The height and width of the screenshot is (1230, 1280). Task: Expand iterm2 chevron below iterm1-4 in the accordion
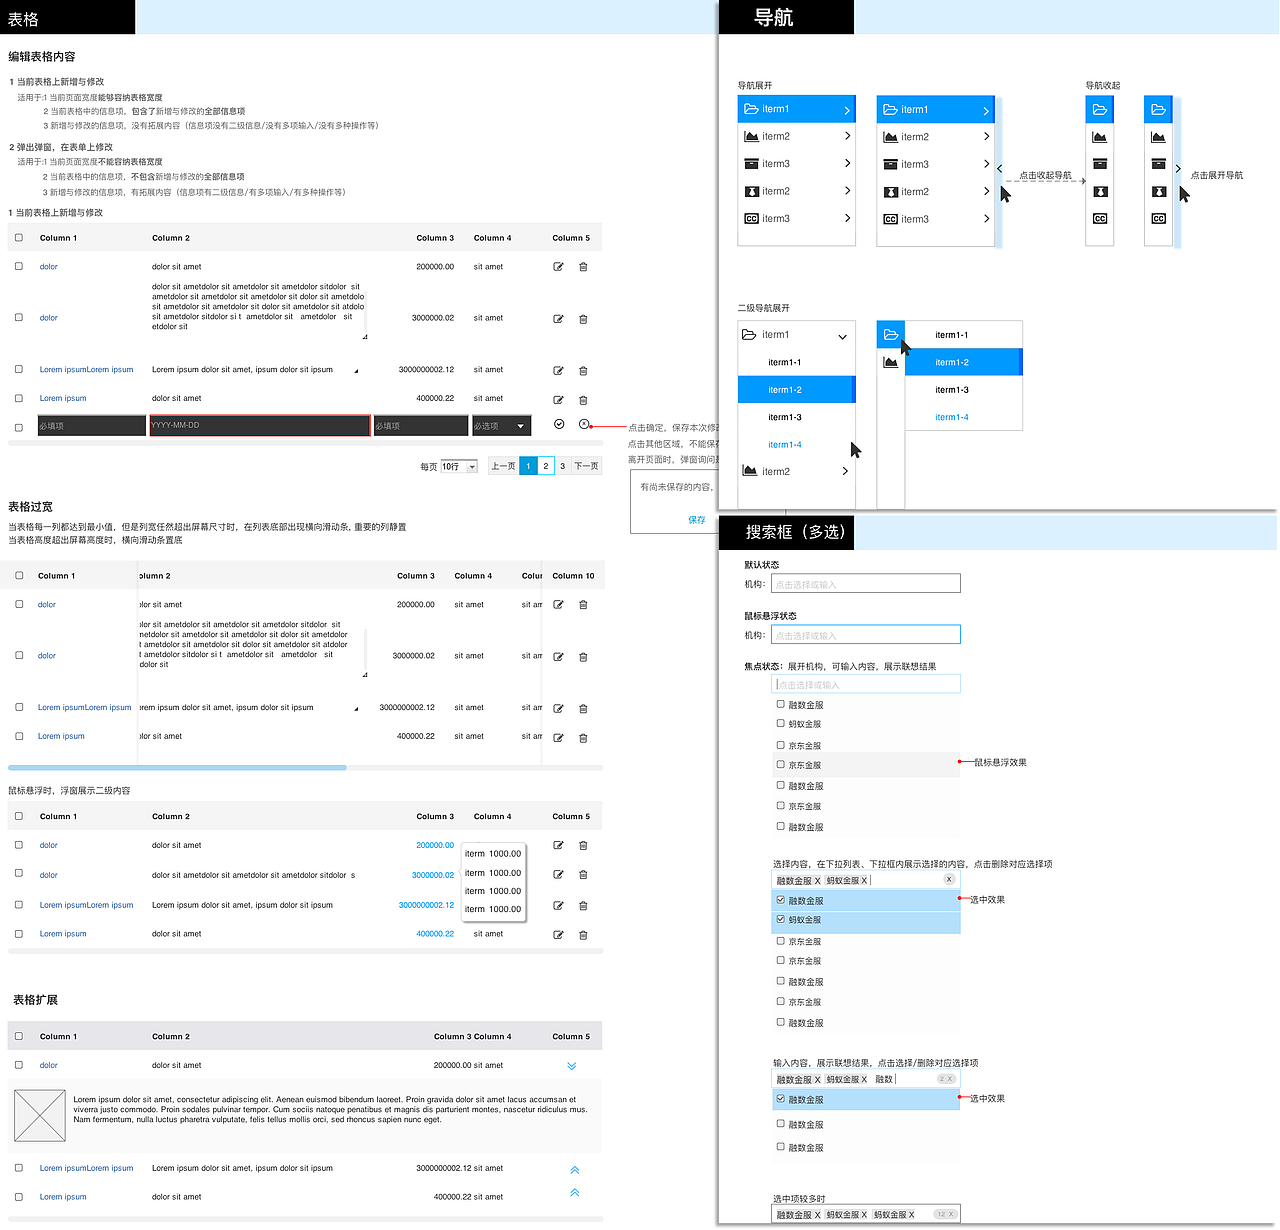tap(845, 471)
